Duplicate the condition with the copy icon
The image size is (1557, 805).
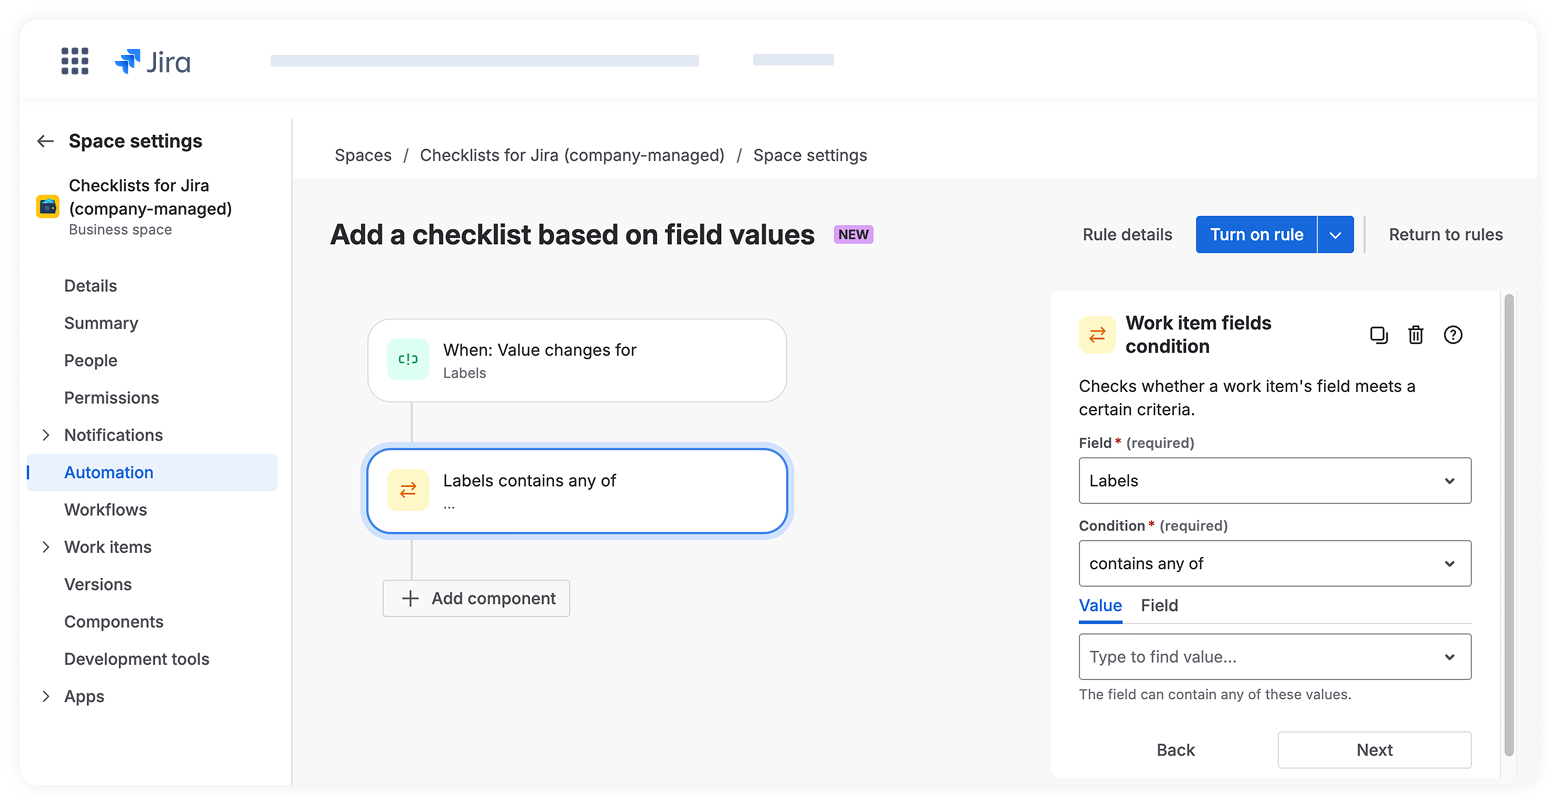pyautogui.click(x=1378, y=335)
